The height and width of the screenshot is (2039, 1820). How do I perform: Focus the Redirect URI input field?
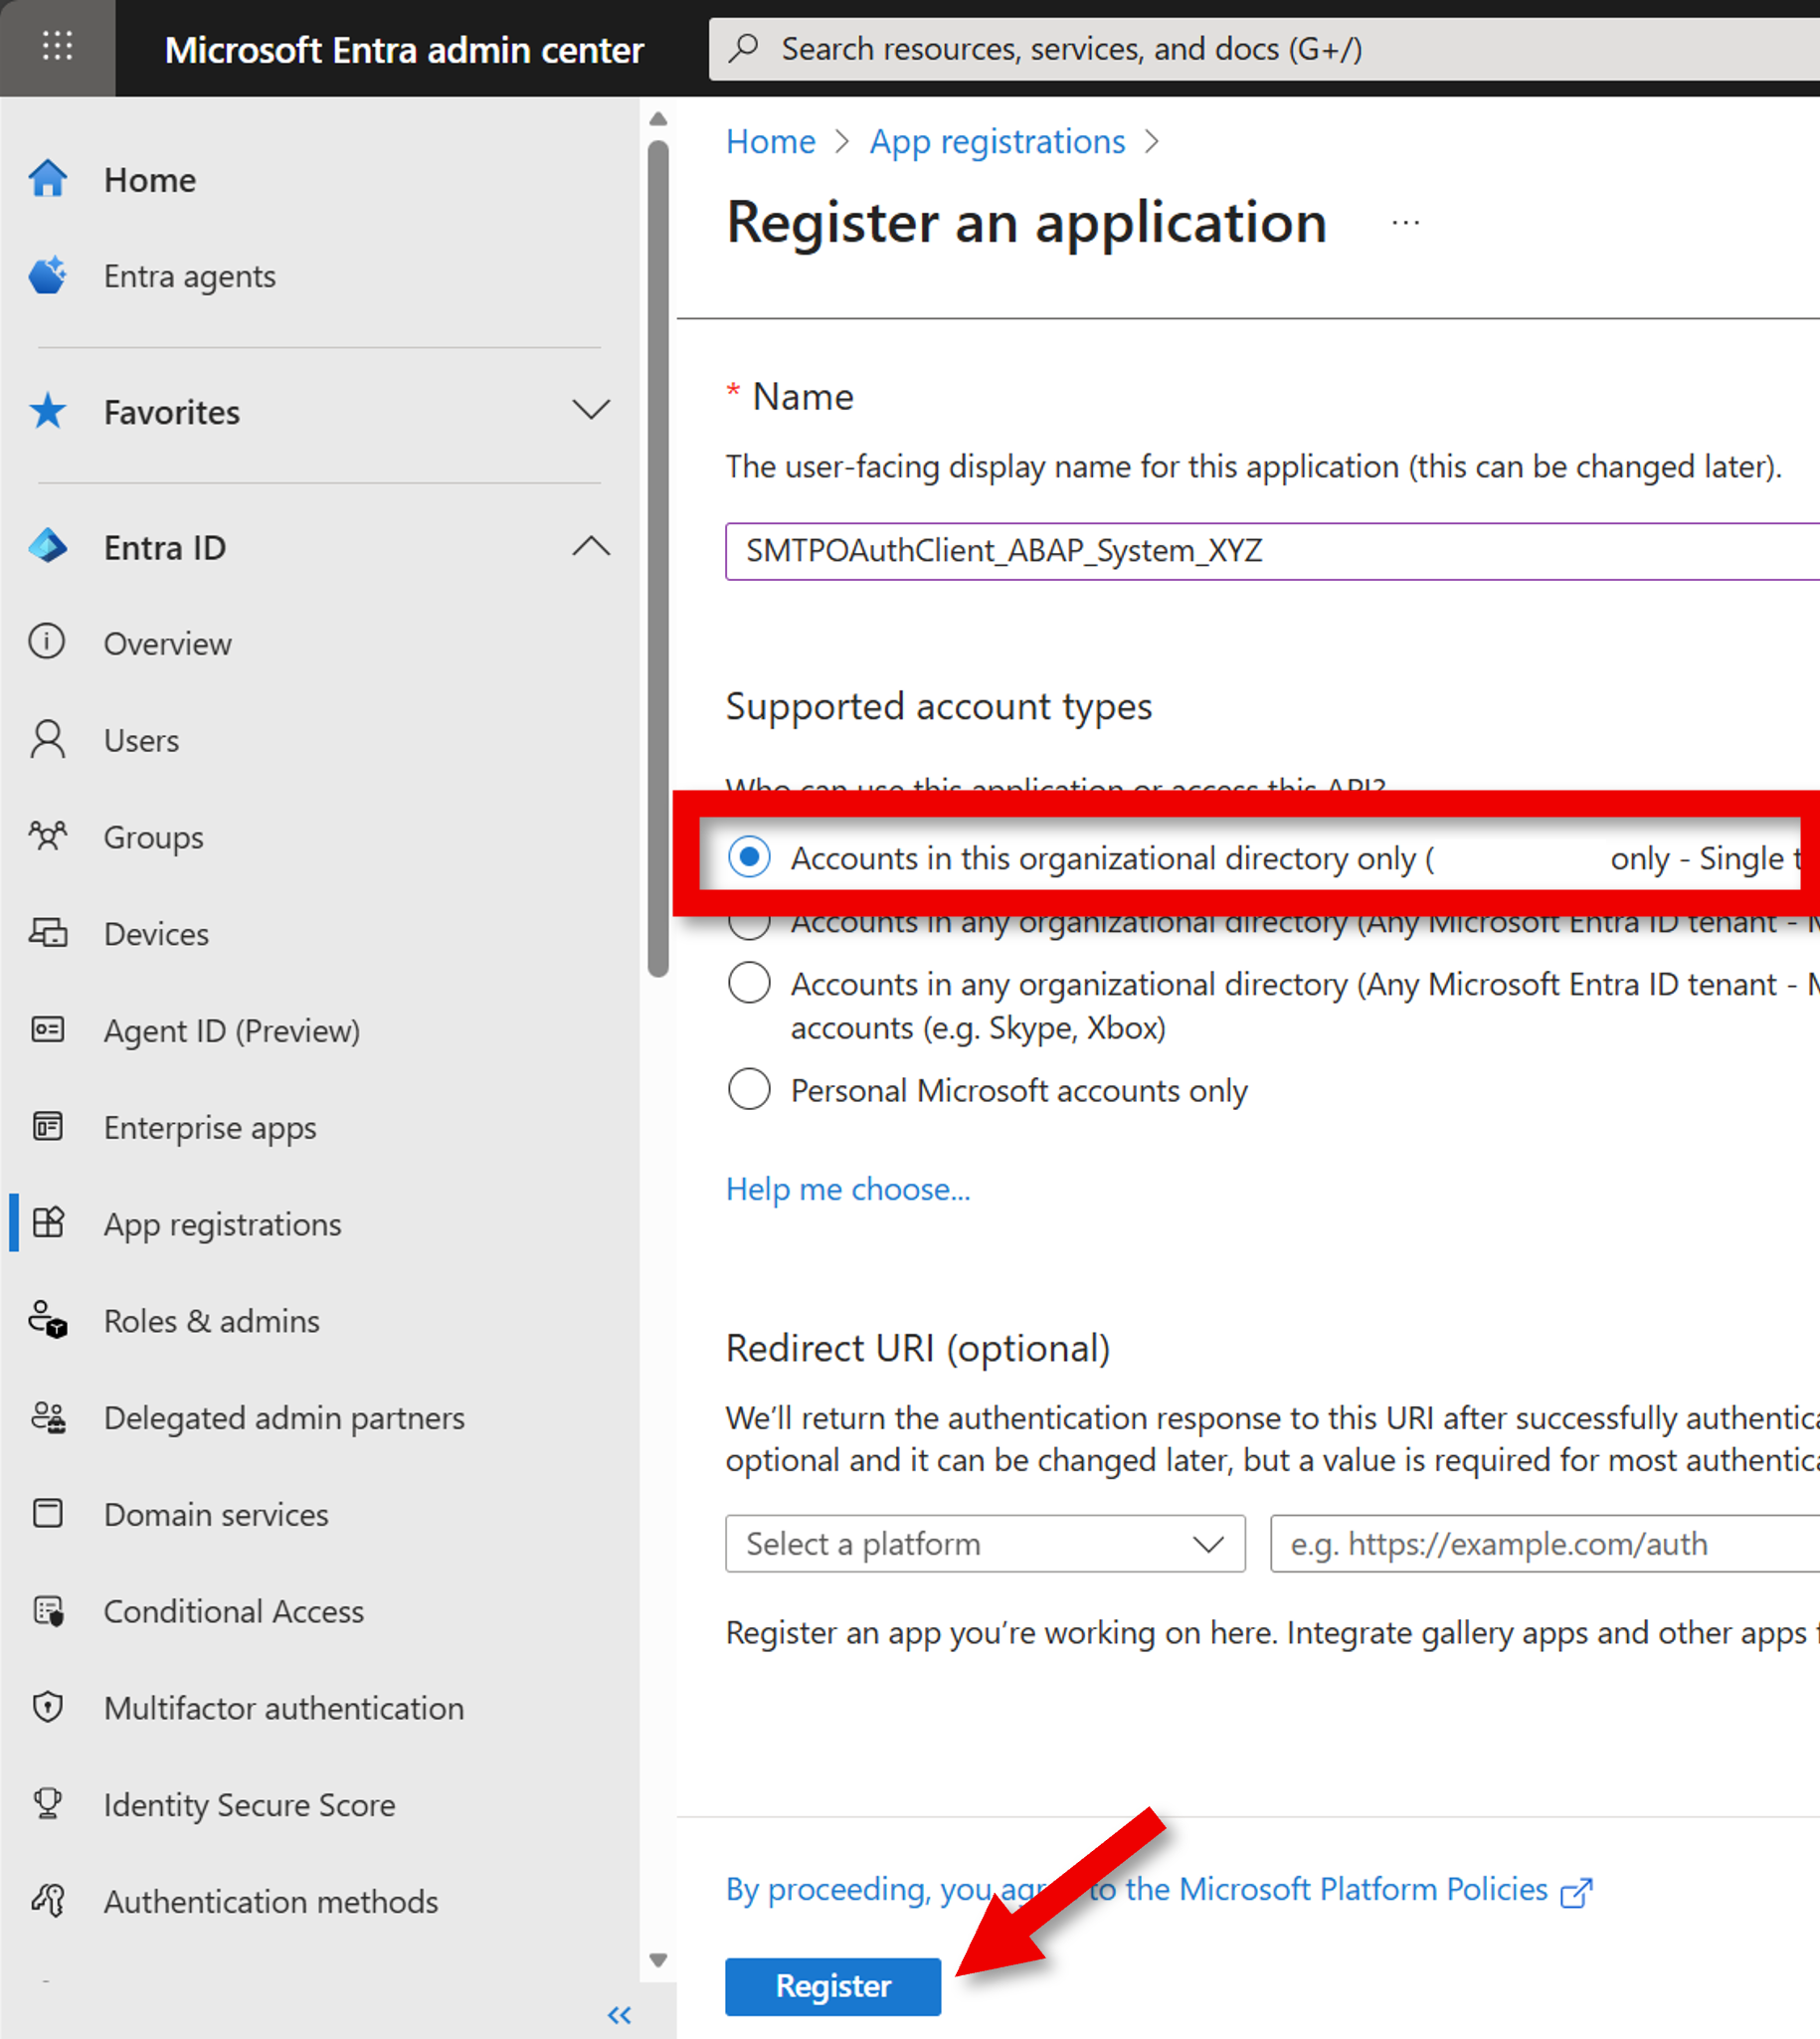click(x=1545, y=1543)
